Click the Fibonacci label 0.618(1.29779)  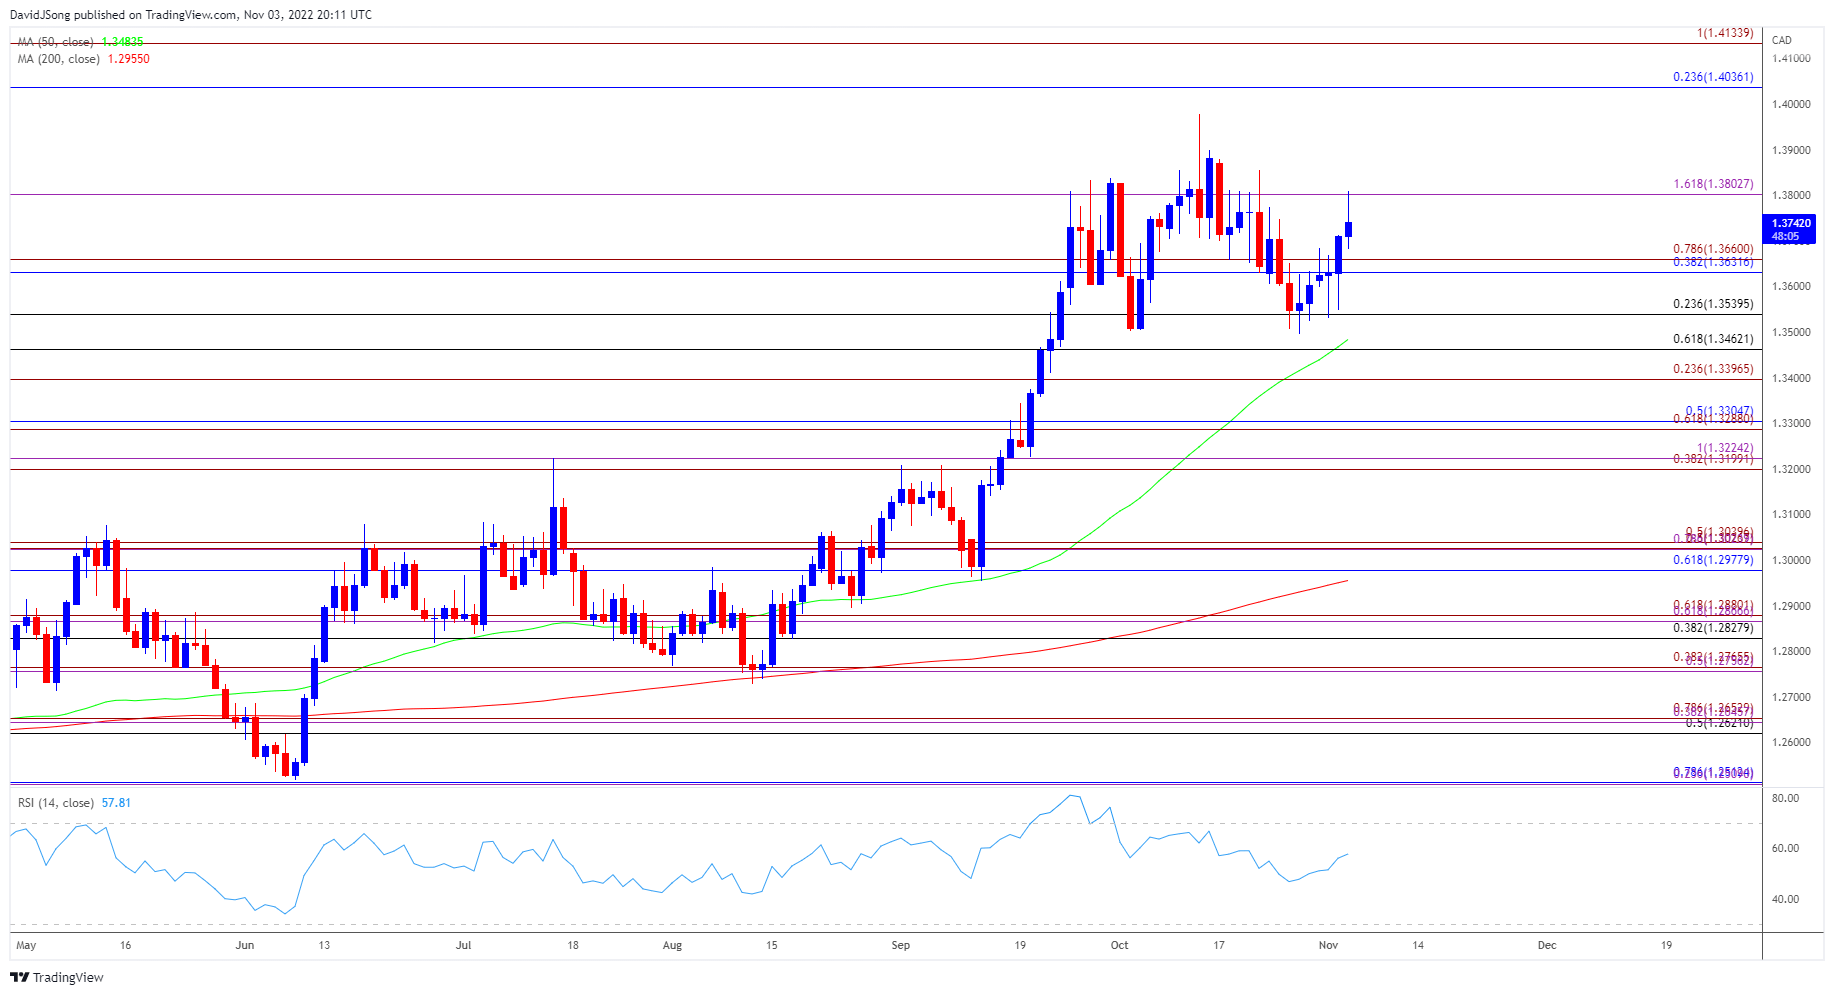pyautogui.click(x=1713, y=560)
